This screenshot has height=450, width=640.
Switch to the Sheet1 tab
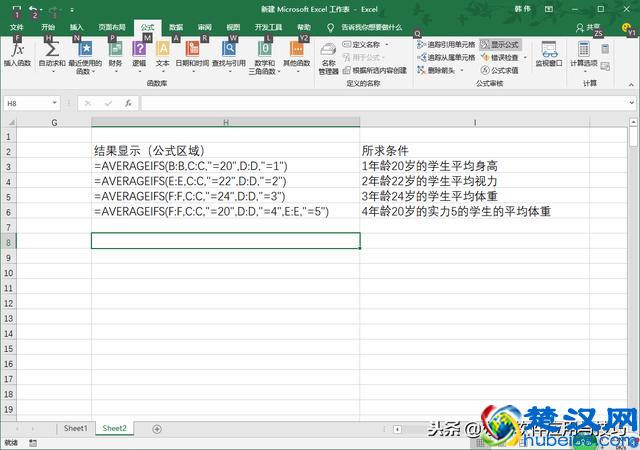[x=76, y=428]
